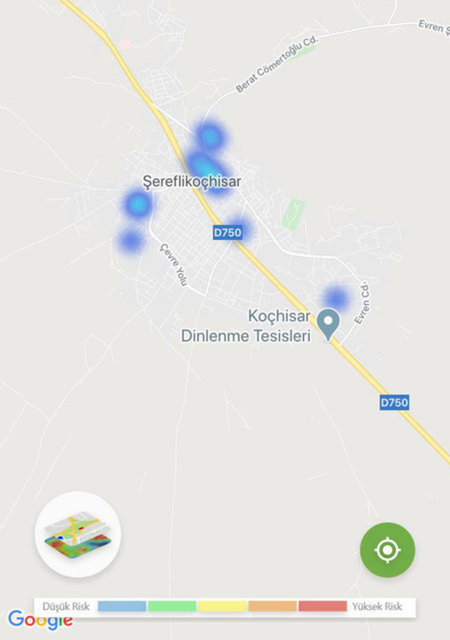Tap the Koçhisar Dinlenme Tesisleri label
This screenshot has width=450, height=640.
pos(246,326)
